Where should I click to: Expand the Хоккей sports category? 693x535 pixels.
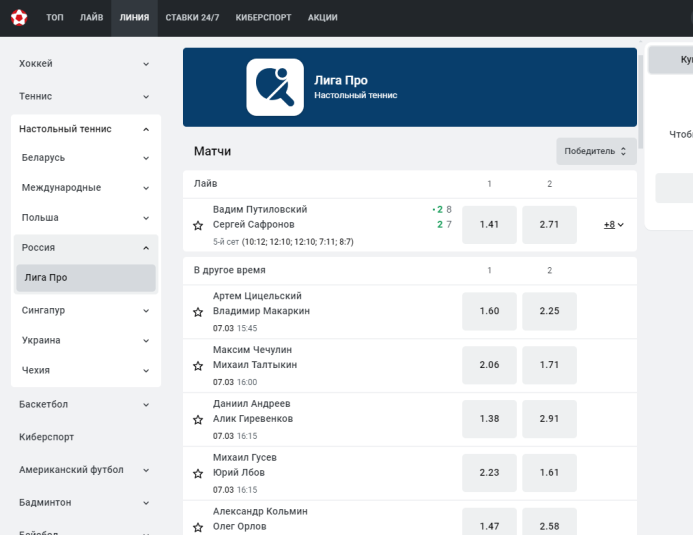(x=84, y=64)
